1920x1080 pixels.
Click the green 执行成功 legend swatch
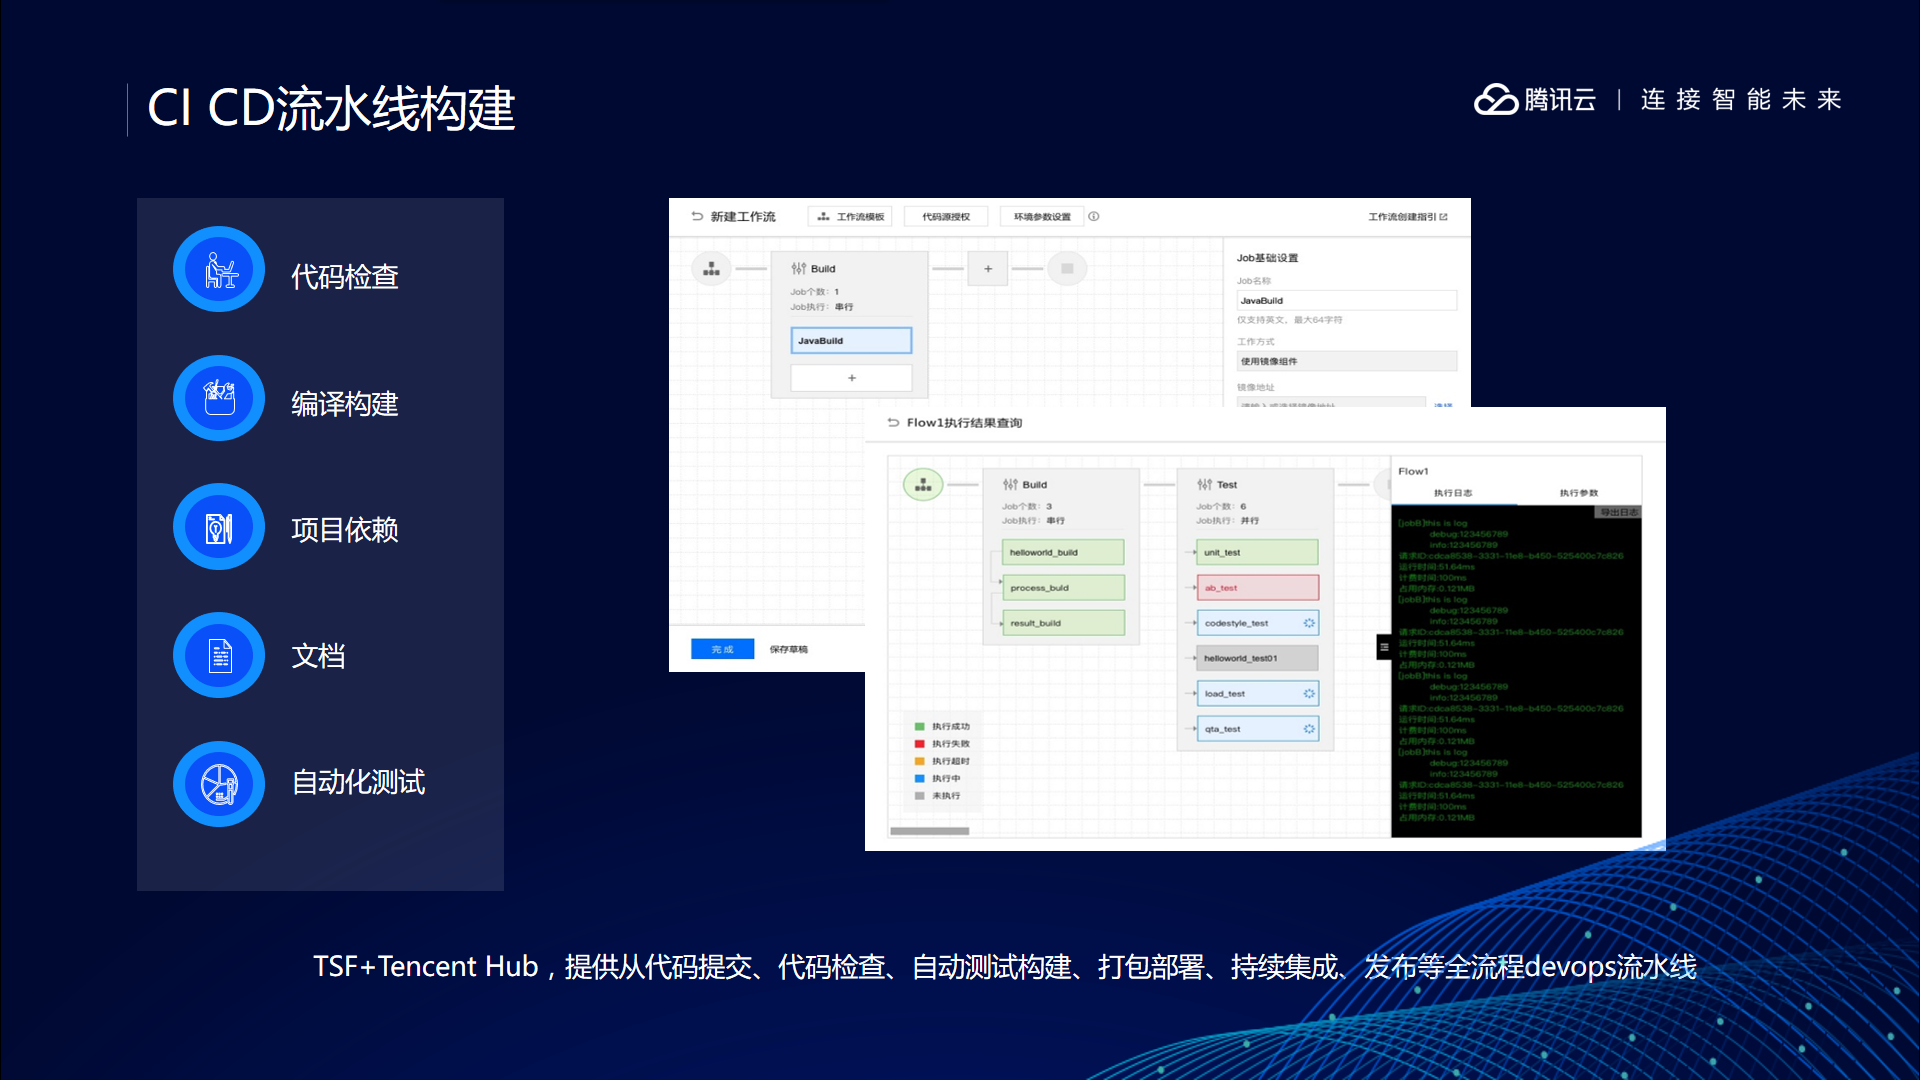coord(919,727)
